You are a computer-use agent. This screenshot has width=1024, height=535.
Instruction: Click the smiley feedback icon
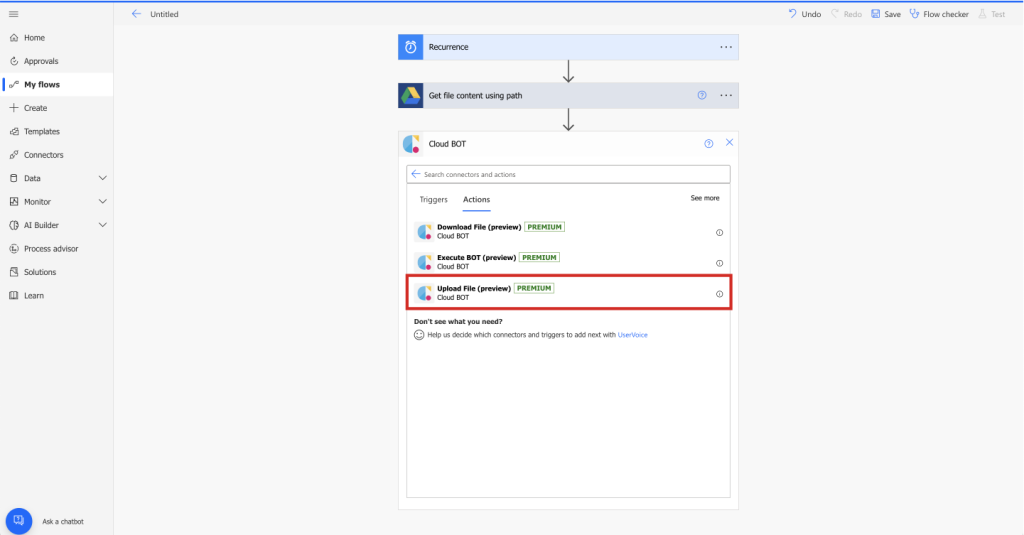point(419,335)
